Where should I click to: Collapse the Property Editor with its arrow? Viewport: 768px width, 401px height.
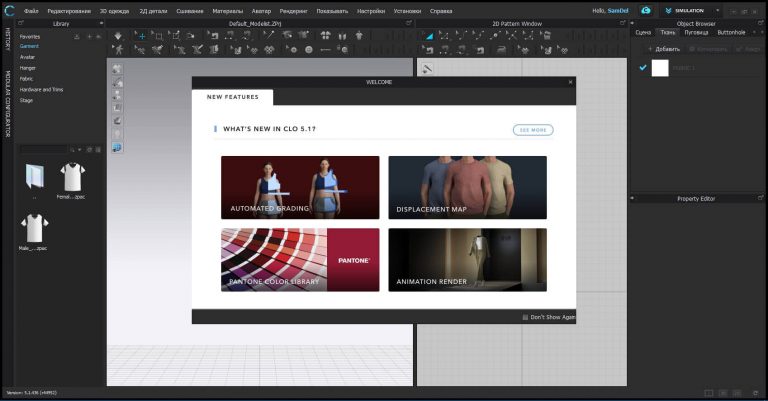(x=632, y=198)
